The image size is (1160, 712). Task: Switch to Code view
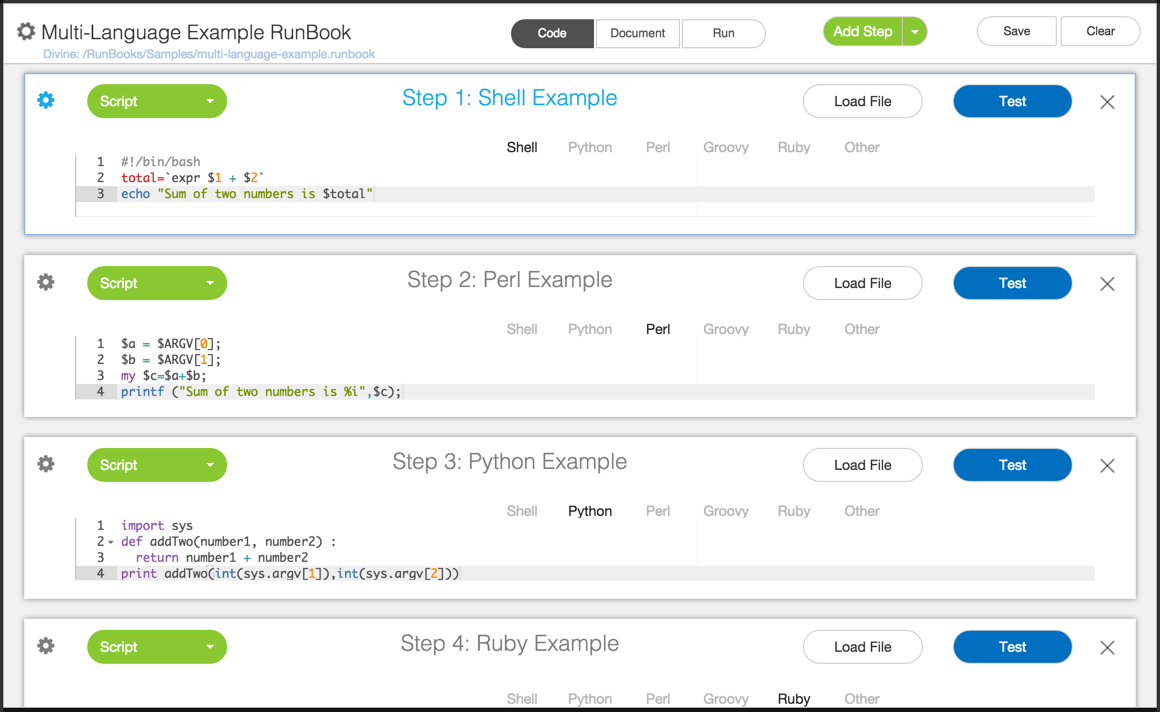click(x=553, y=33)
